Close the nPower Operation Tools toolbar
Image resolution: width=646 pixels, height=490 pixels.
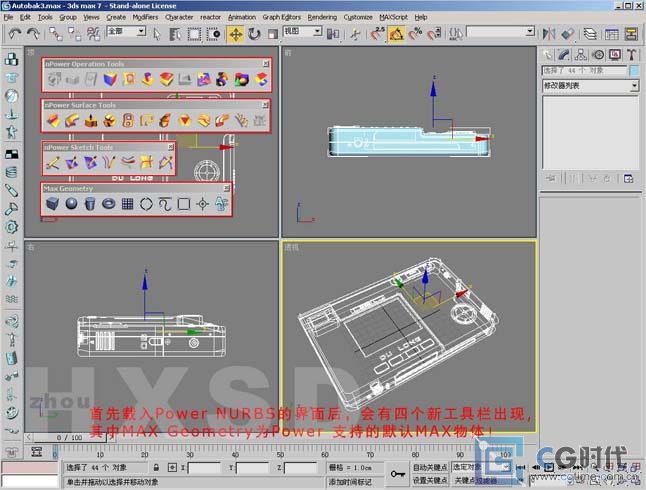pos(266,63)
